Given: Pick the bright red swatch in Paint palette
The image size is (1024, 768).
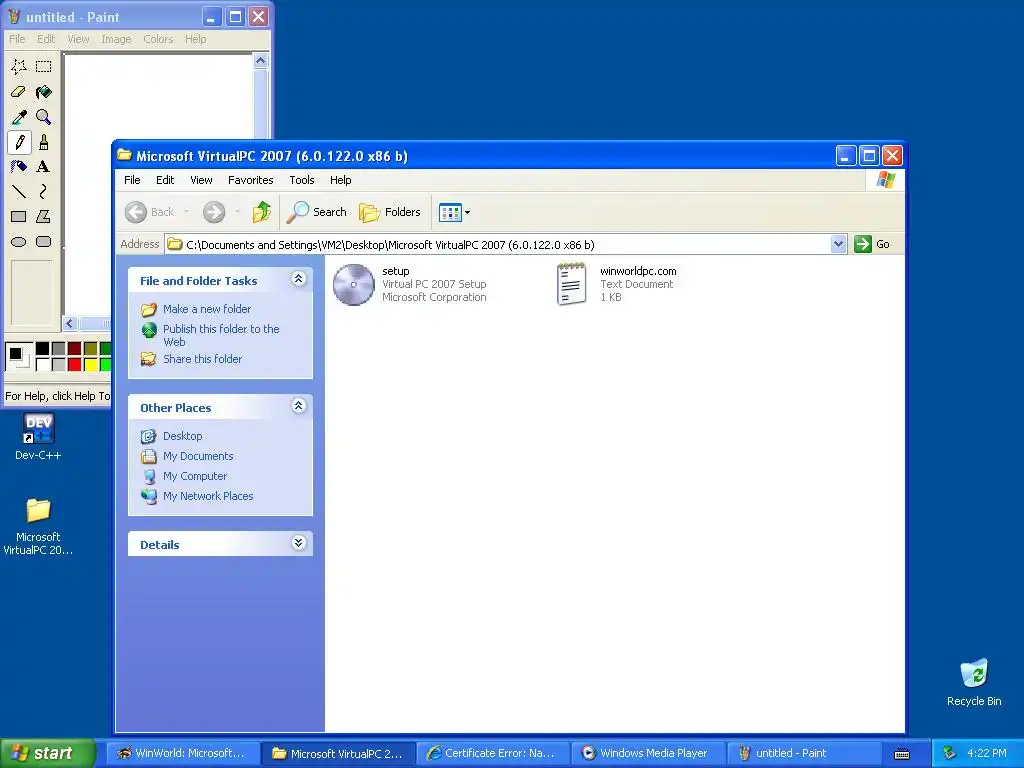Looking at the screenshot, I should (74, 364).
